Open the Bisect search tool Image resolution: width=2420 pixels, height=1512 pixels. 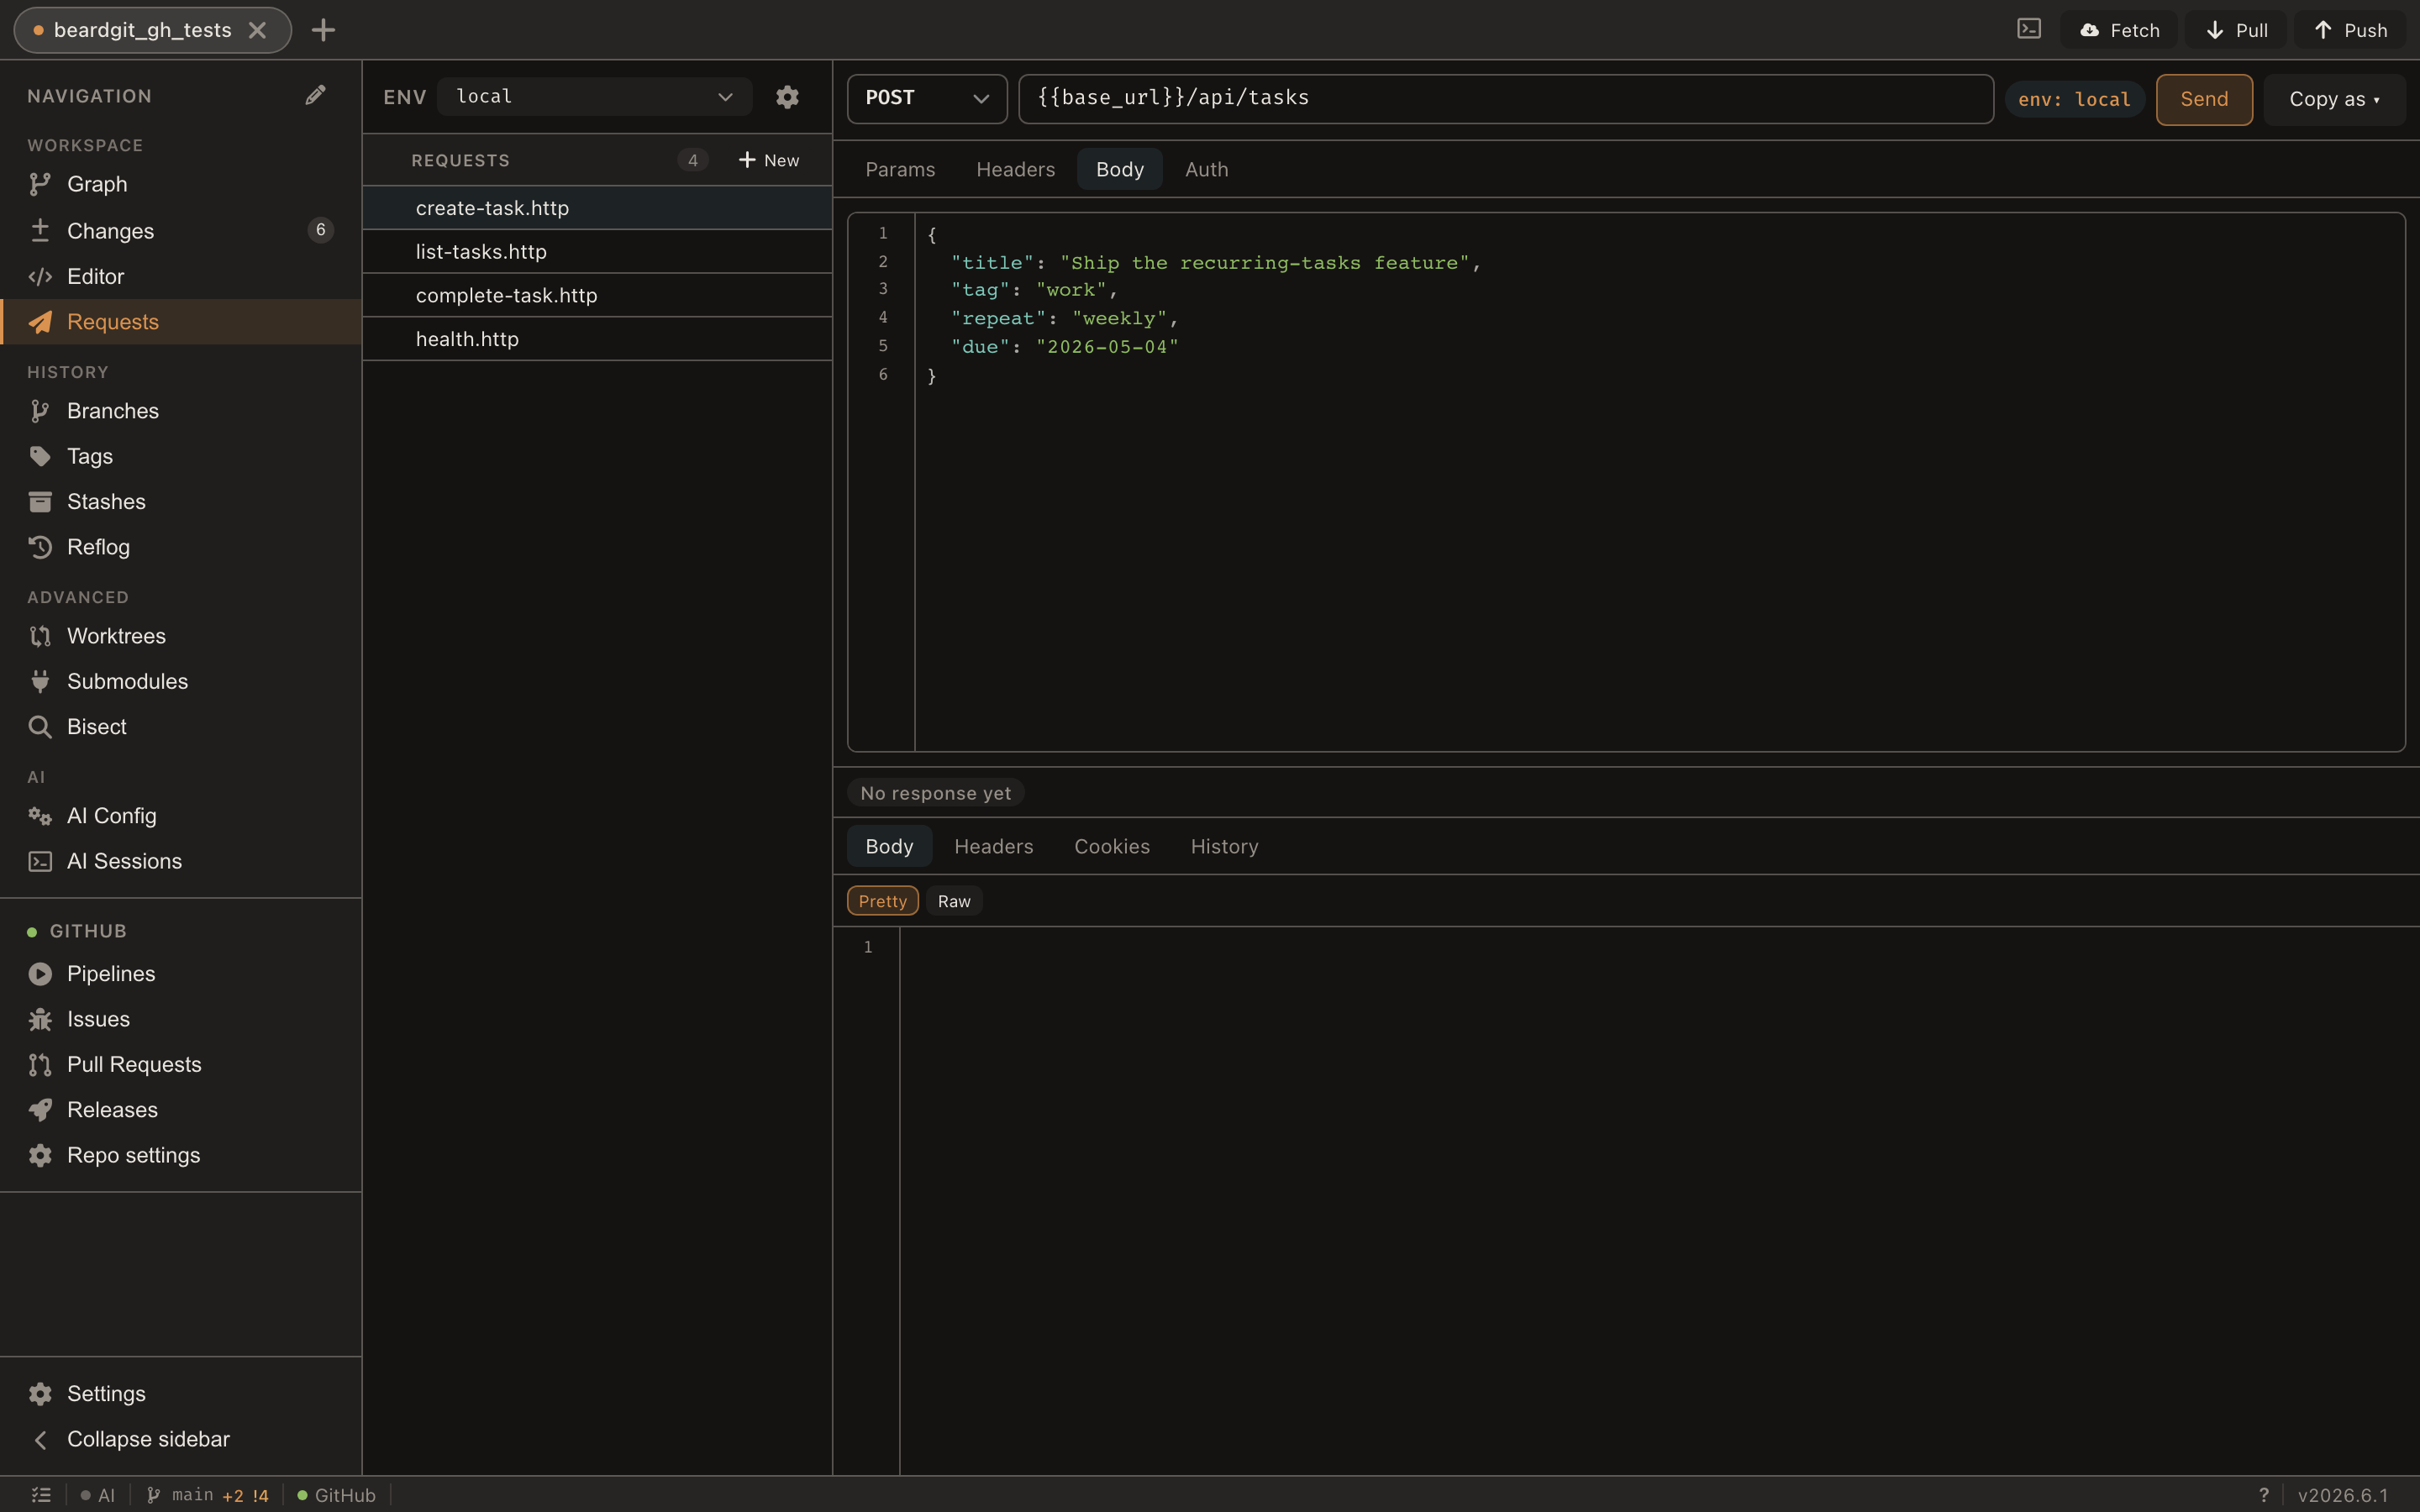click(x=180, y=727)
